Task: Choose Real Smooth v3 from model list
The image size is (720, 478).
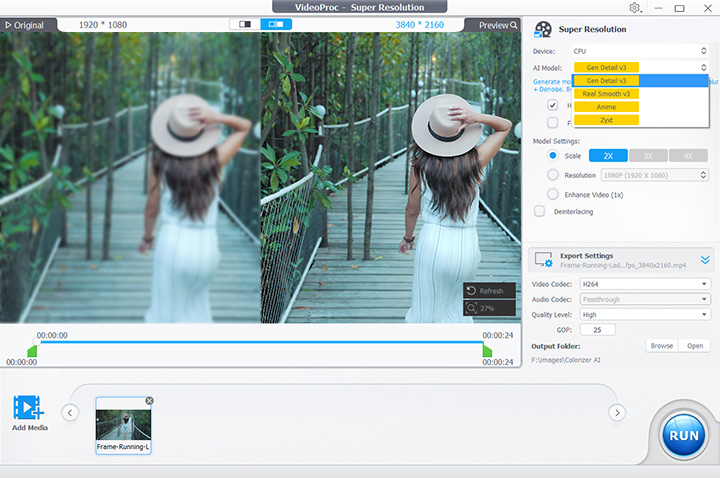Action: 608,94
